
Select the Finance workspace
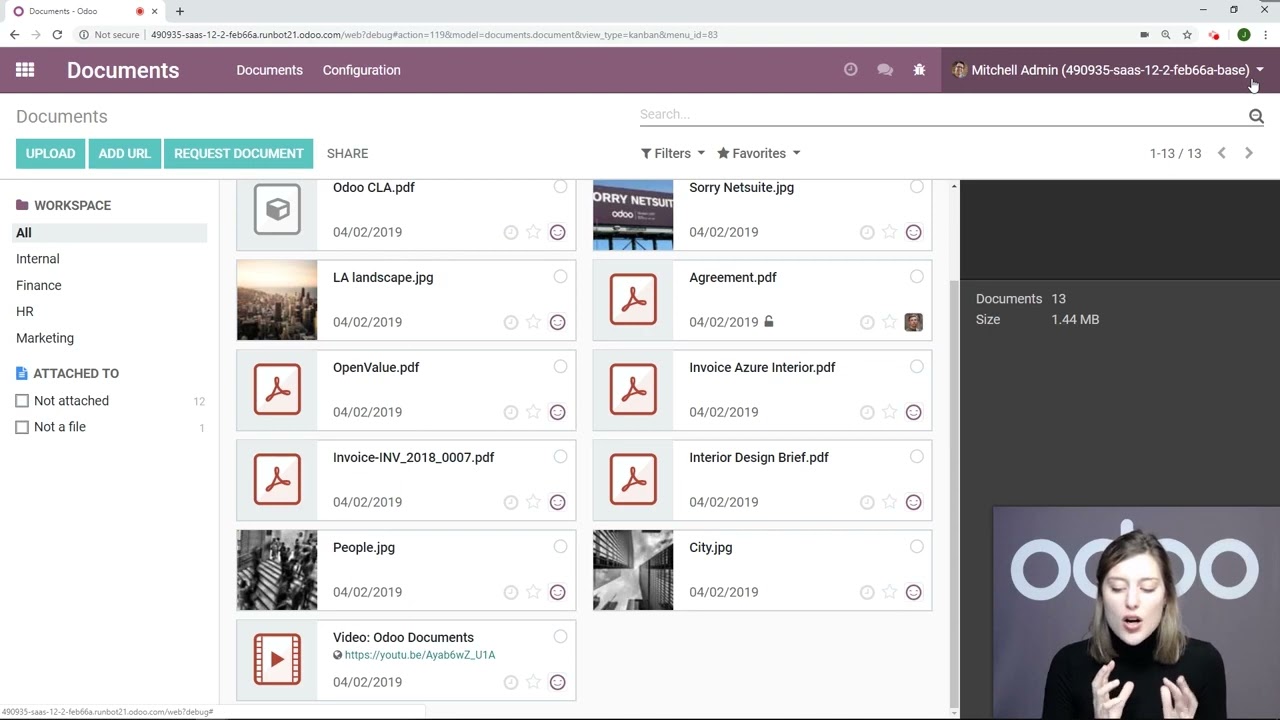coord(39,285)
